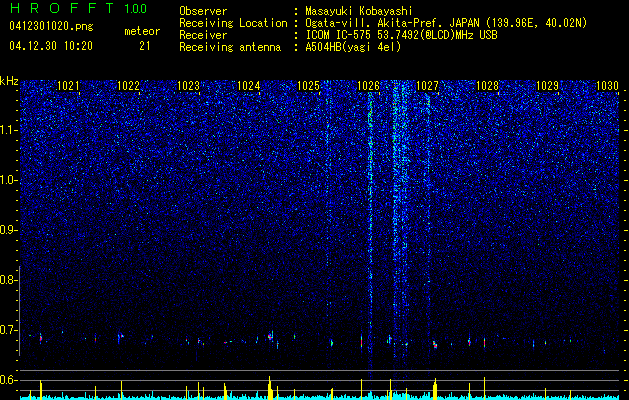Click the Receiving Location label
This screenshot has height=400, width=629.
click(233, 23)
